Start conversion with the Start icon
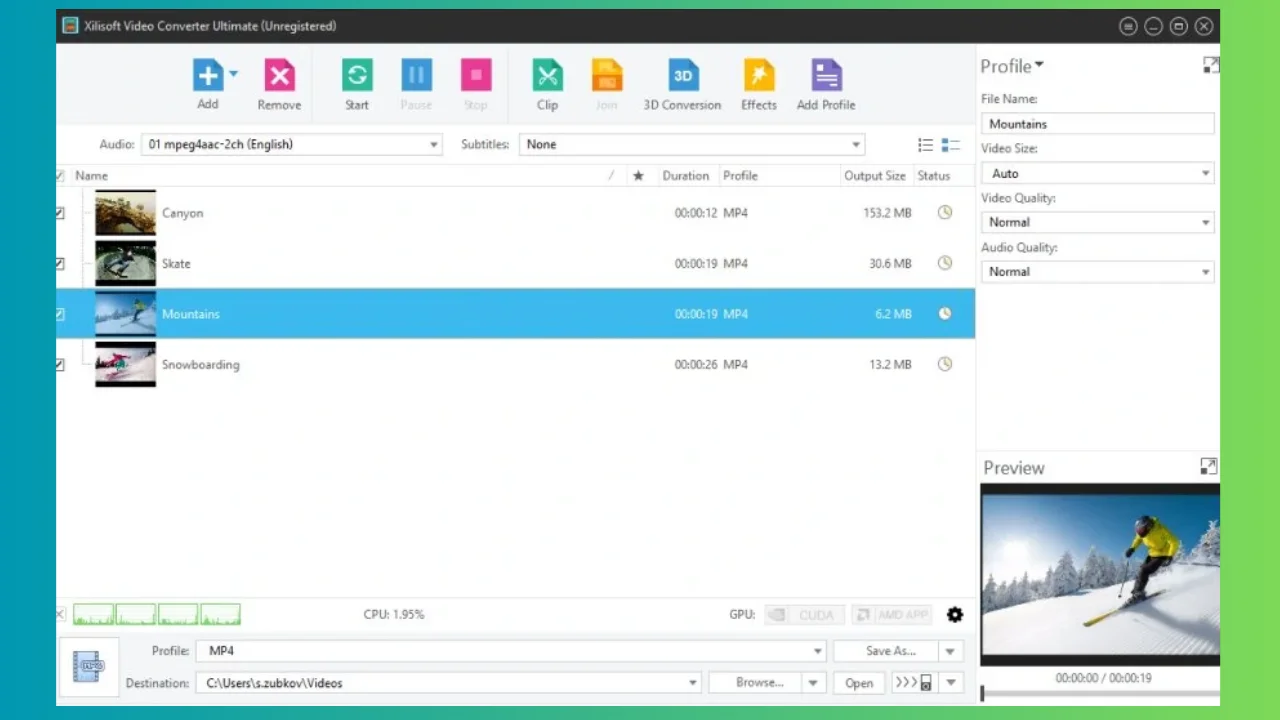Image resolution: width=1280 pixels, height=720 pixels. [x=357, y=75]
